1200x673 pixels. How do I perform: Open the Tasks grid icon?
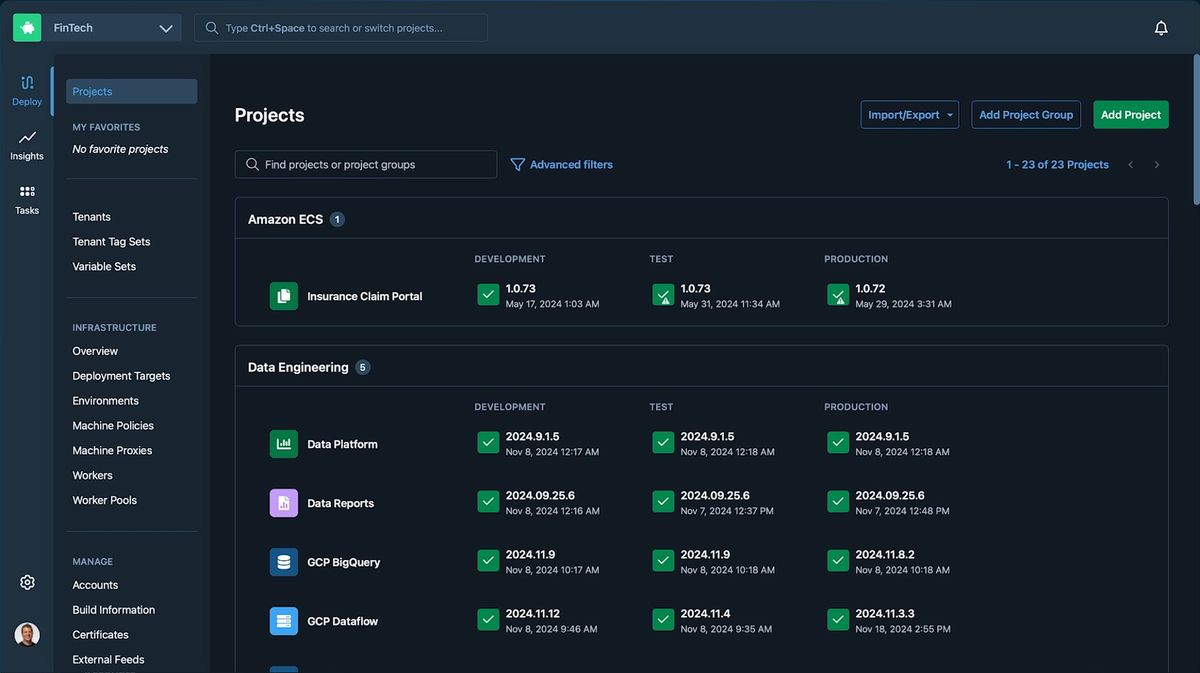[x=27, y=192]
